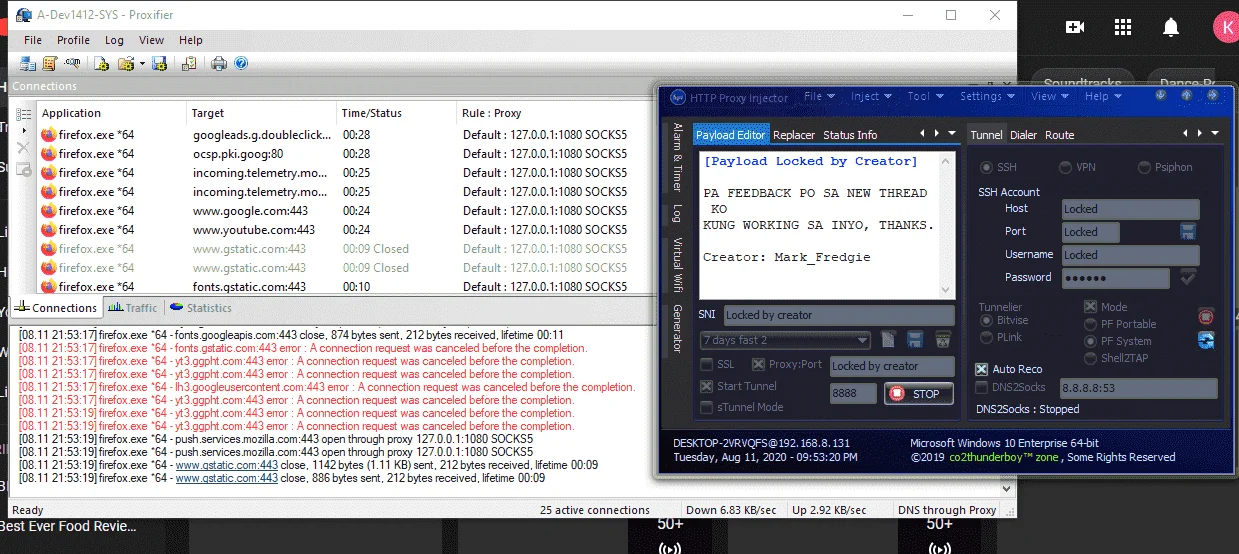Viewport: 1239px width, 554px height.
Task: Switch to the Status Info tab
Action: click(850, 135)
